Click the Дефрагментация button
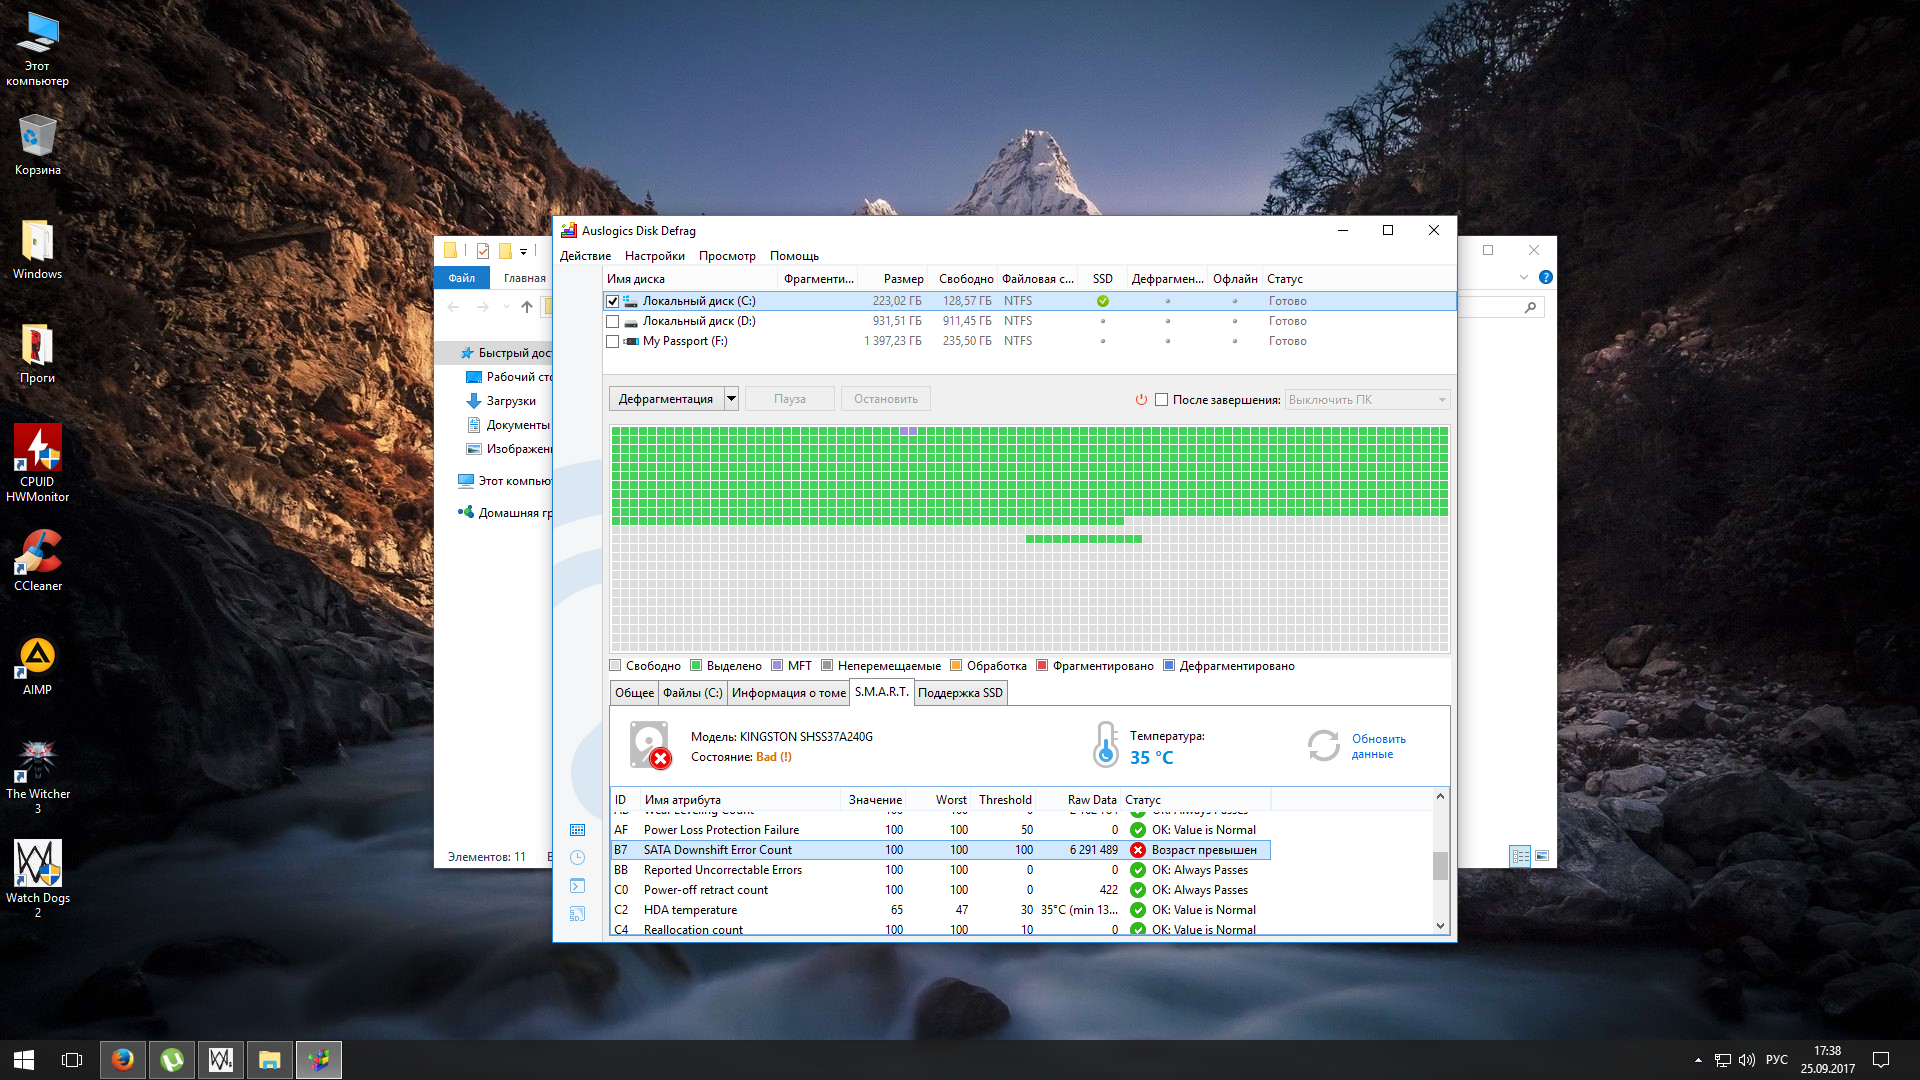 (665, 399)
